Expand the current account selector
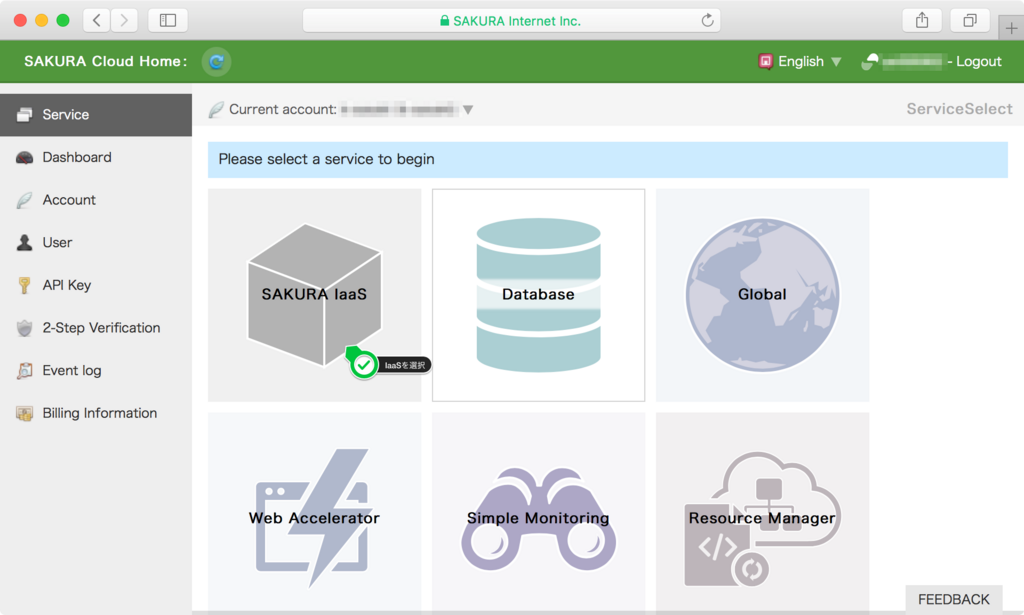The height and width of the screenshot is (615, 1024). coord(466,109)
